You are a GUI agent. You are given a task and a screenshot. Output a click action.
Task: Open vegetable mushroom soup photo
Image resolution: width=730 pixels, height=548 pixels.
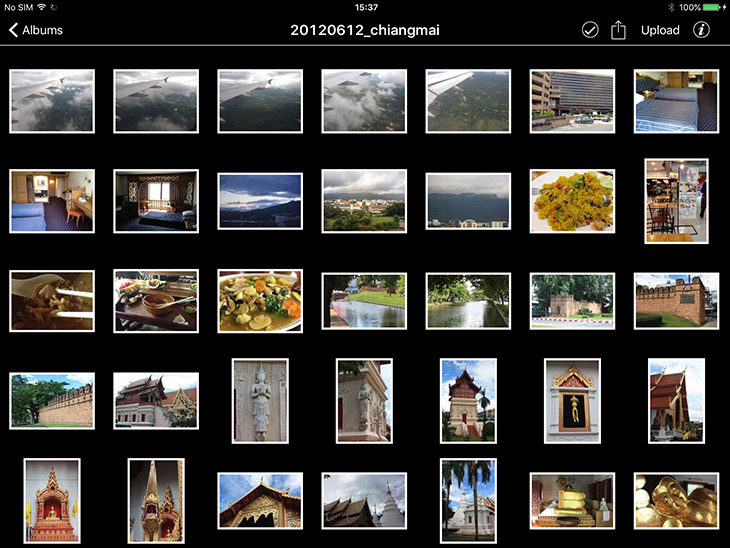tap(260, 301)
